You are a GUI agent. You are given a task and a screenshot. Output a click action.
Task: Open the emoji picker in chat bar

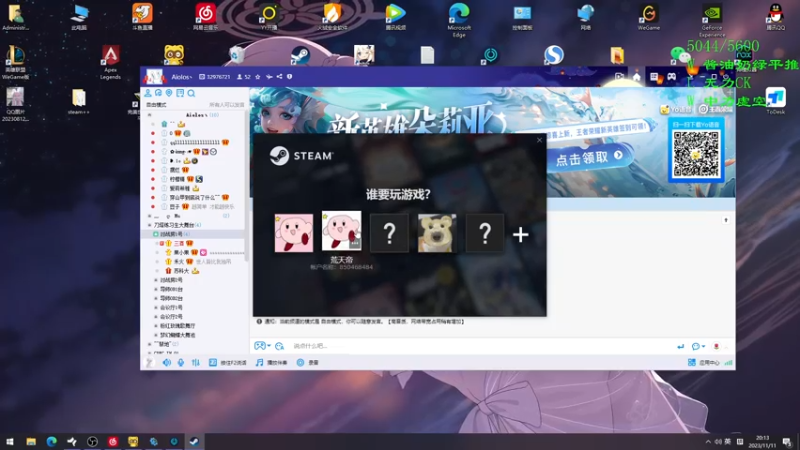[x=279, y=346]
